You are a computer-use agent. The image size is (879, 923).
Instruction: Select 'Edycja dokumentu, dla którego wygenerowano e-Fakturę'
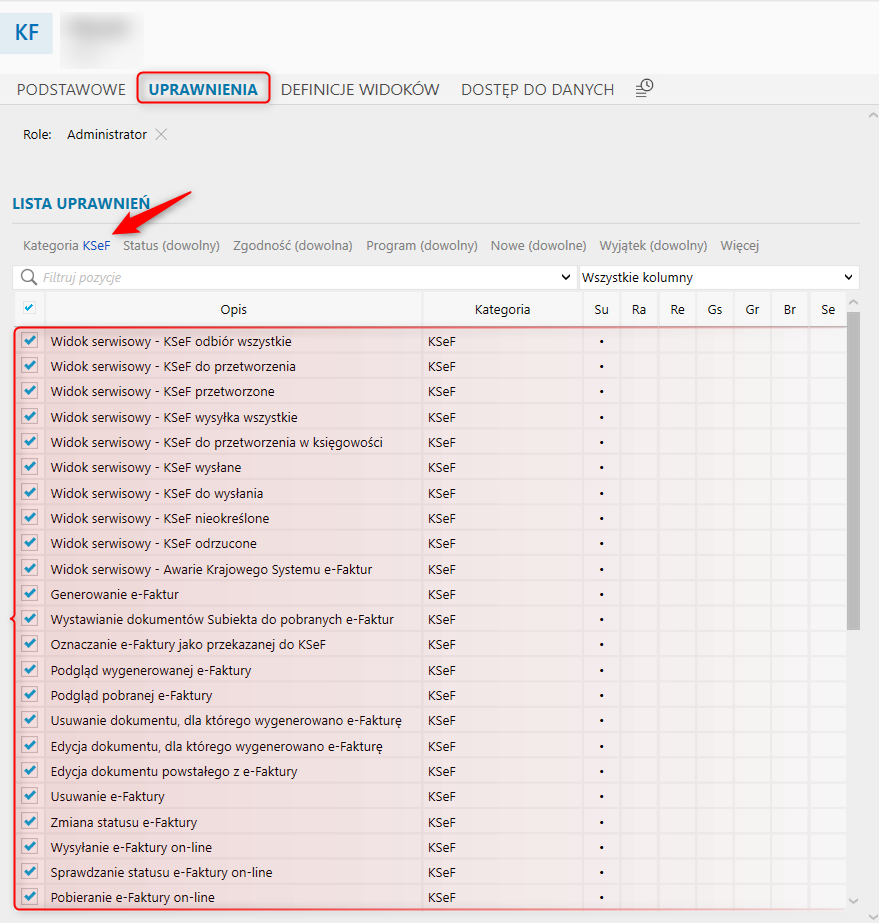[430, 746]
